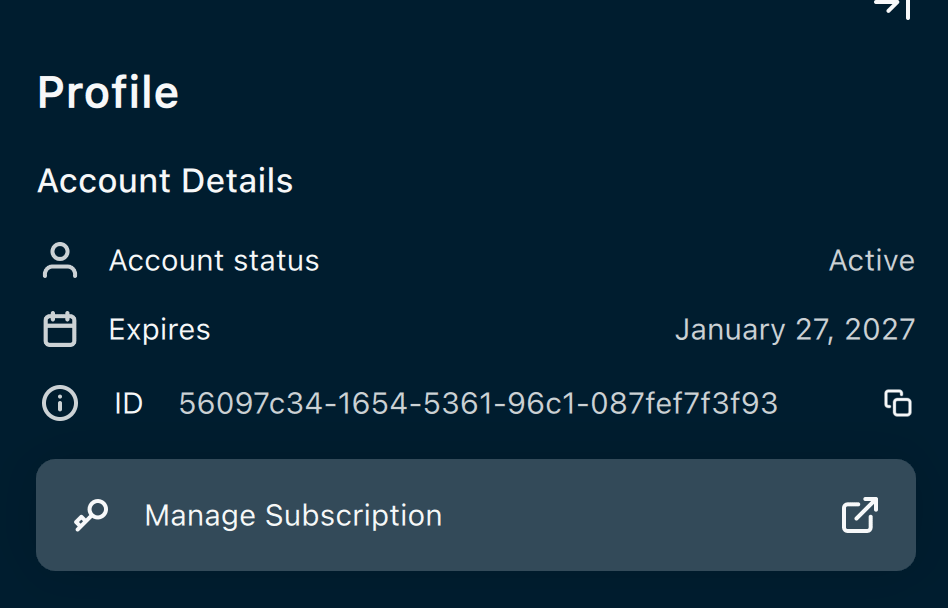Screen dimensions: 948x608
Task: Click the January 27, 2027 expiry date
Action: 795,330
